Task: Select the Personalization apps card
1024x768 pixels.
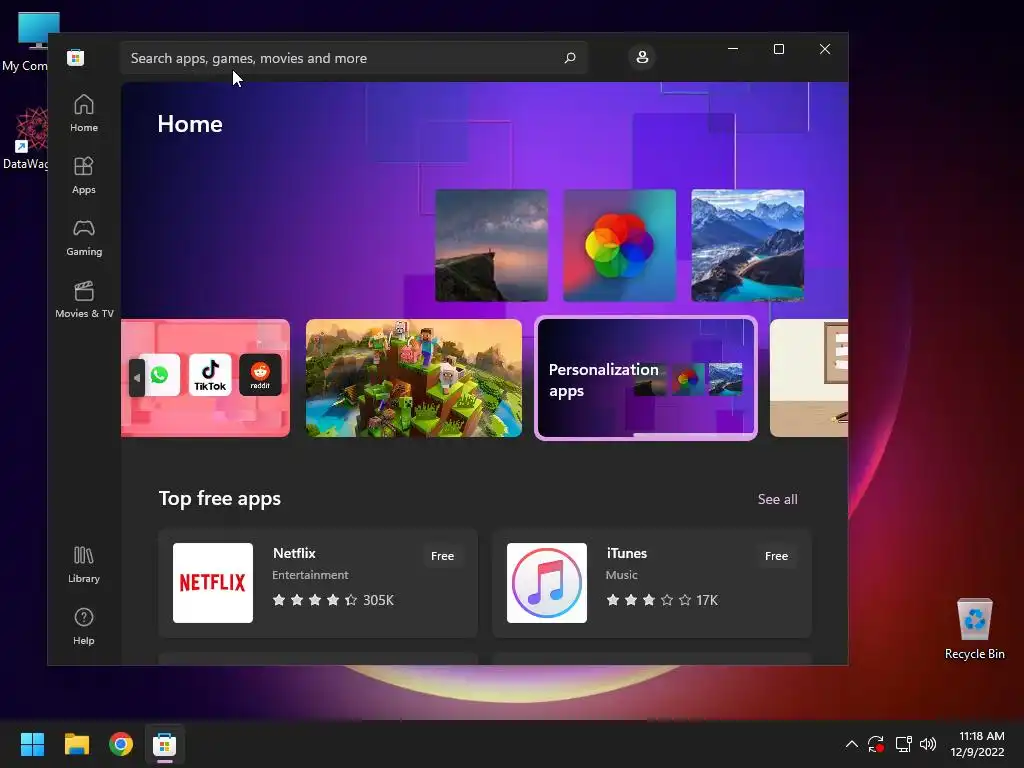Action: tap(646, 378)
